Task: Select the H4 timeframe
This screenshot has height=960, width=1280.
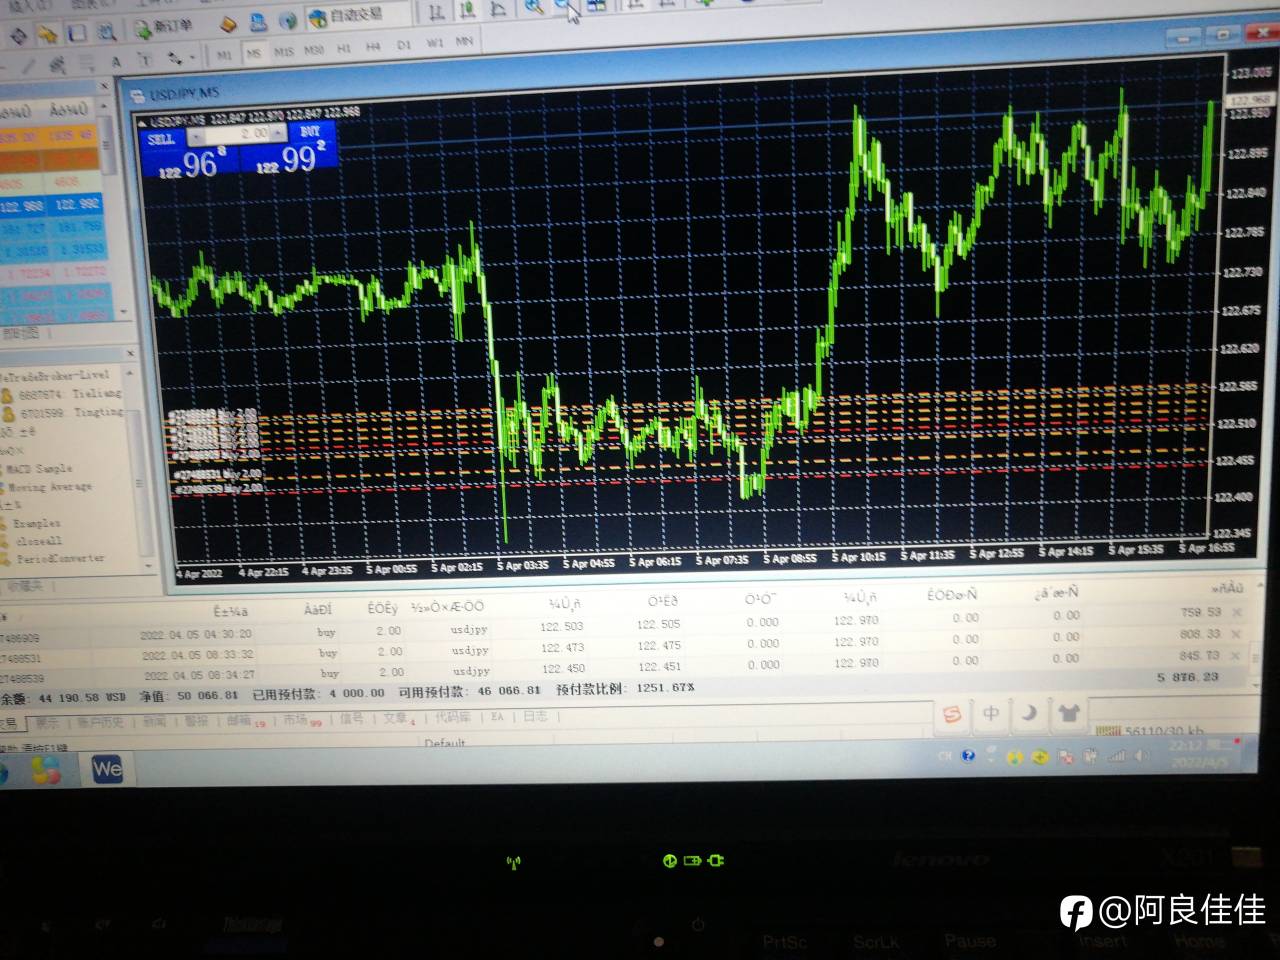Action: coord(373,46)
